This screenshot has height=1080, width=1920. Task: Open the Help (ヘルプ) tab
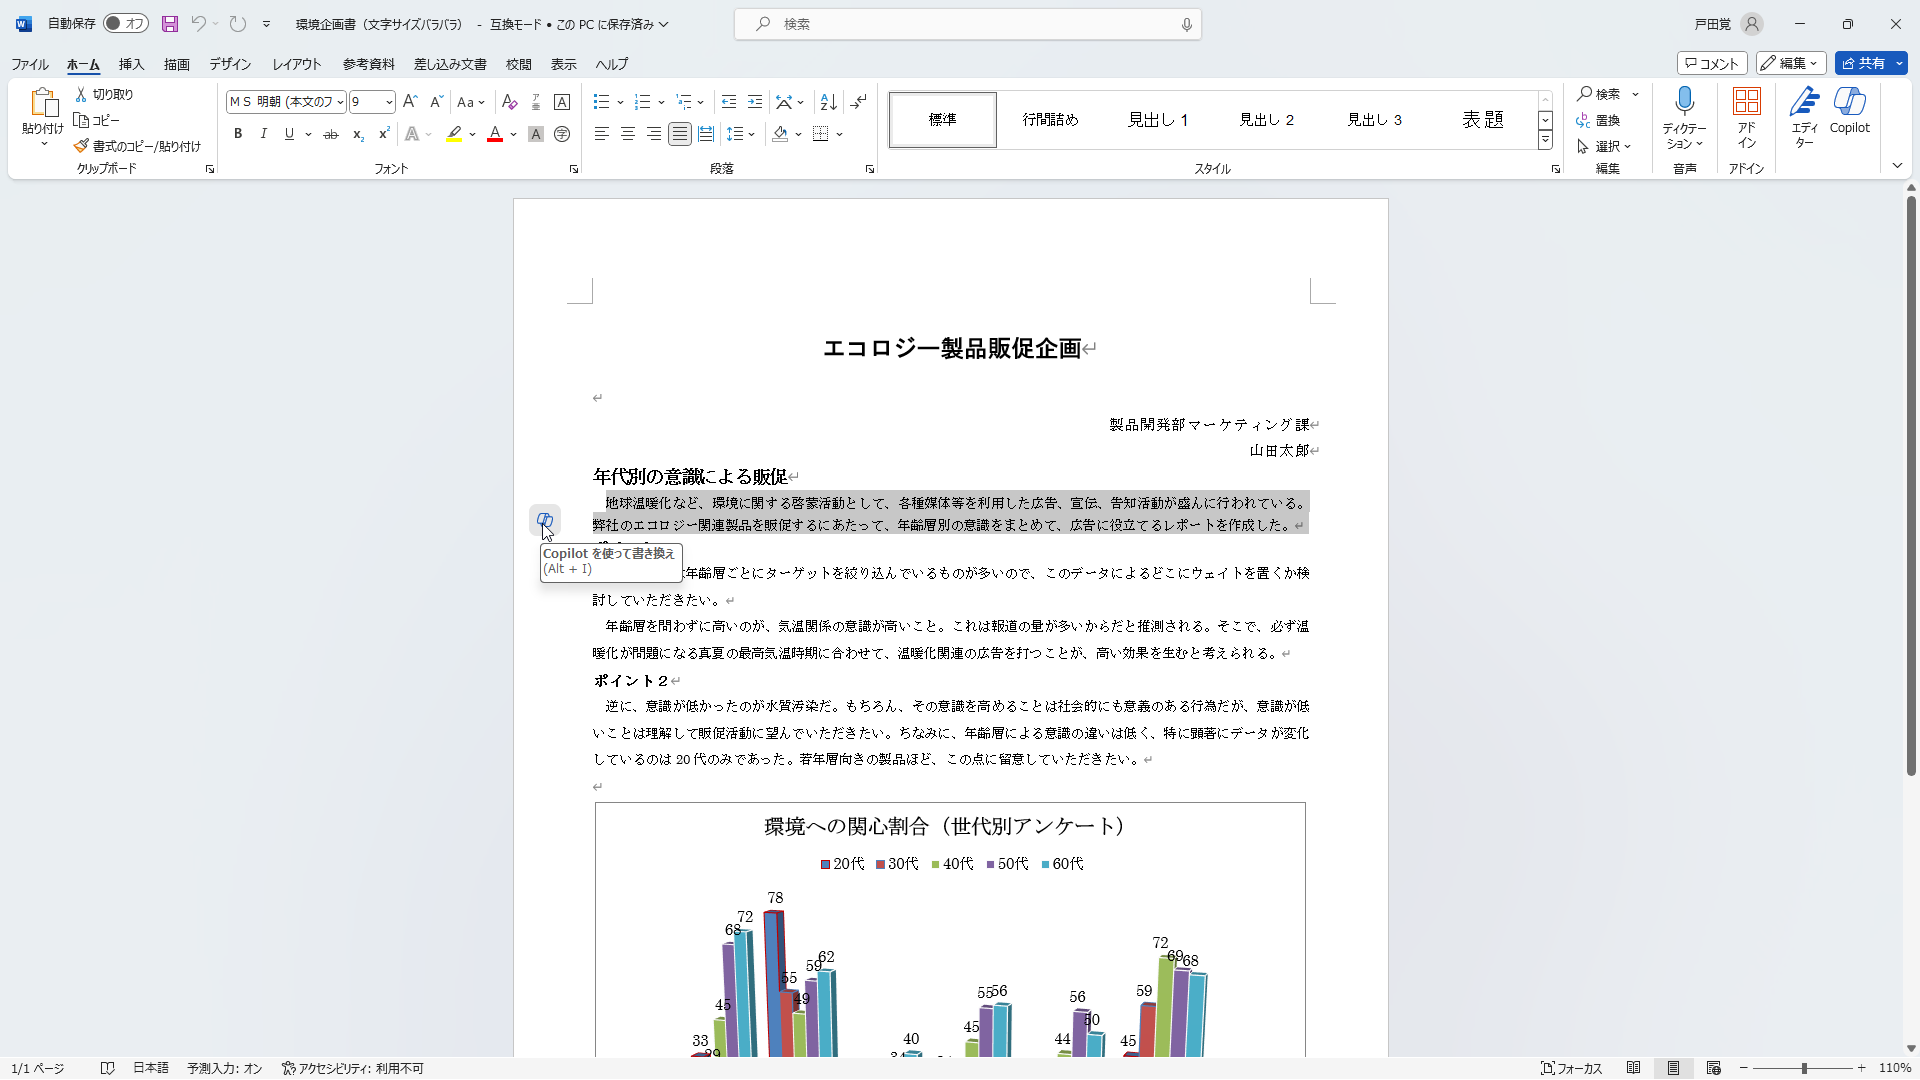coord(612,64)
